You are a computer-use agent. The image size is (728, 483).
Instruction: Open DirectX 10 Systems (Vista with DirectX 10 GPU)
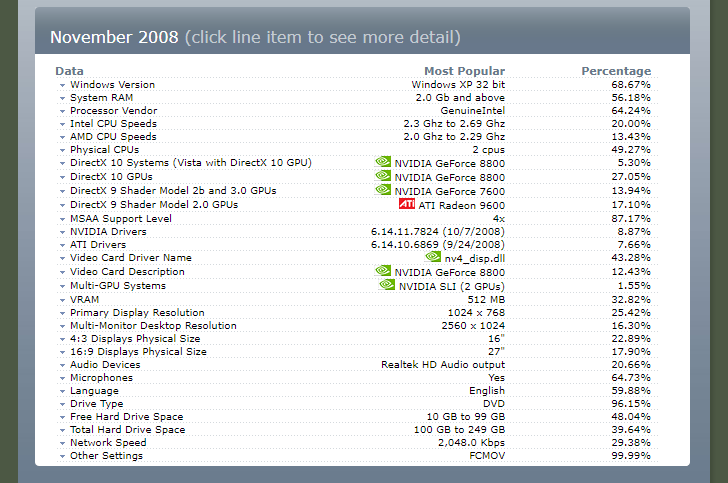tap(191, 163)
